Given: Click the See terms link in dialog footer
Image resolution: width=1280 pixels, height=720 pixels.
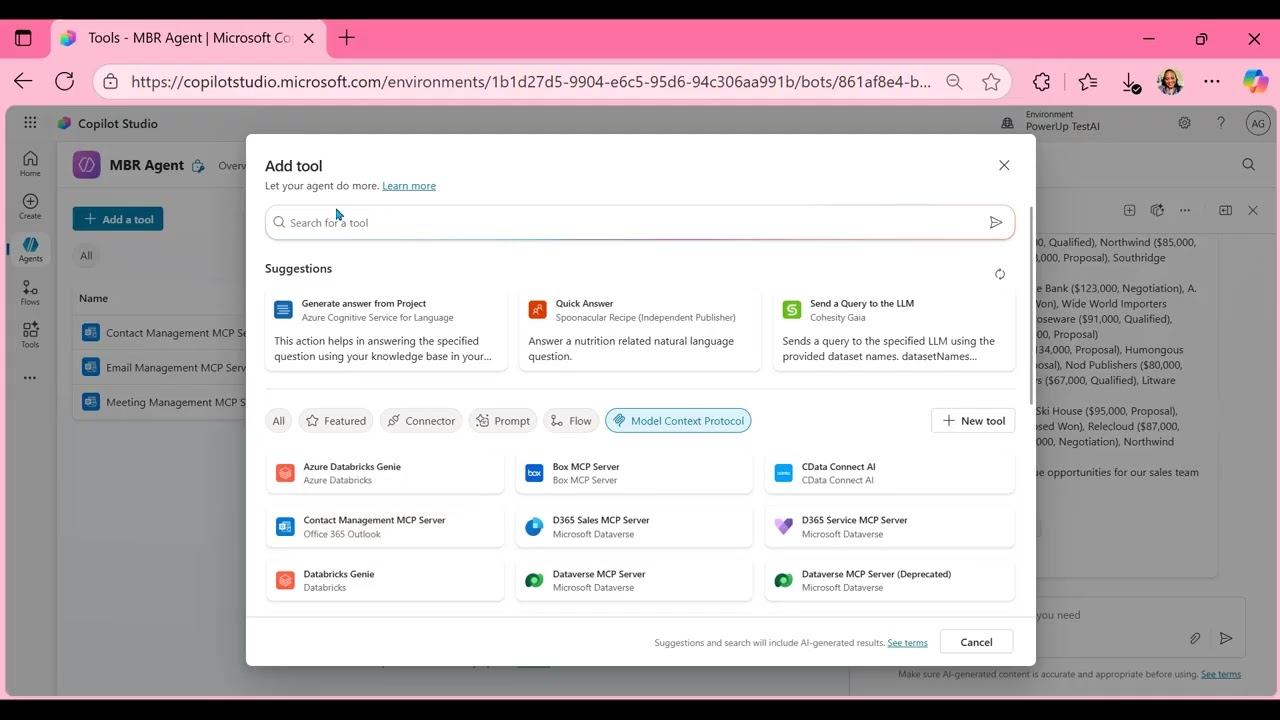Looking at the screenshot, I should coord(907,643).
